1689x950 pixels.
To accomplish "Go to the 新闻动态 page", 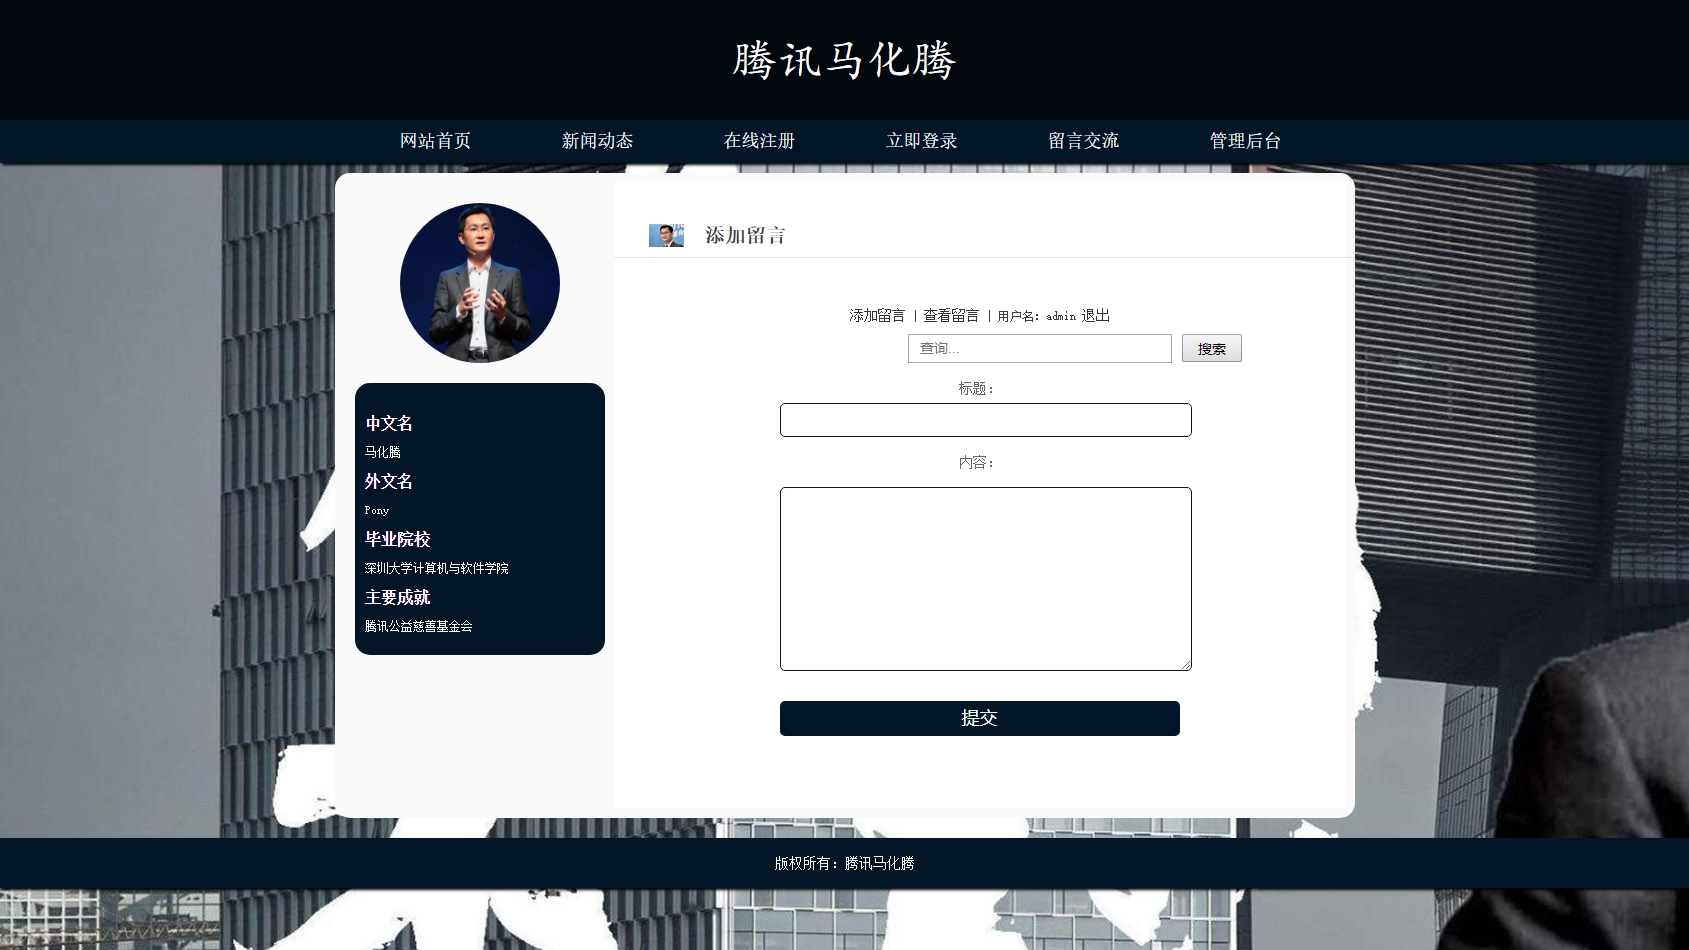I will pyautogui.click(x=597, y=141).
